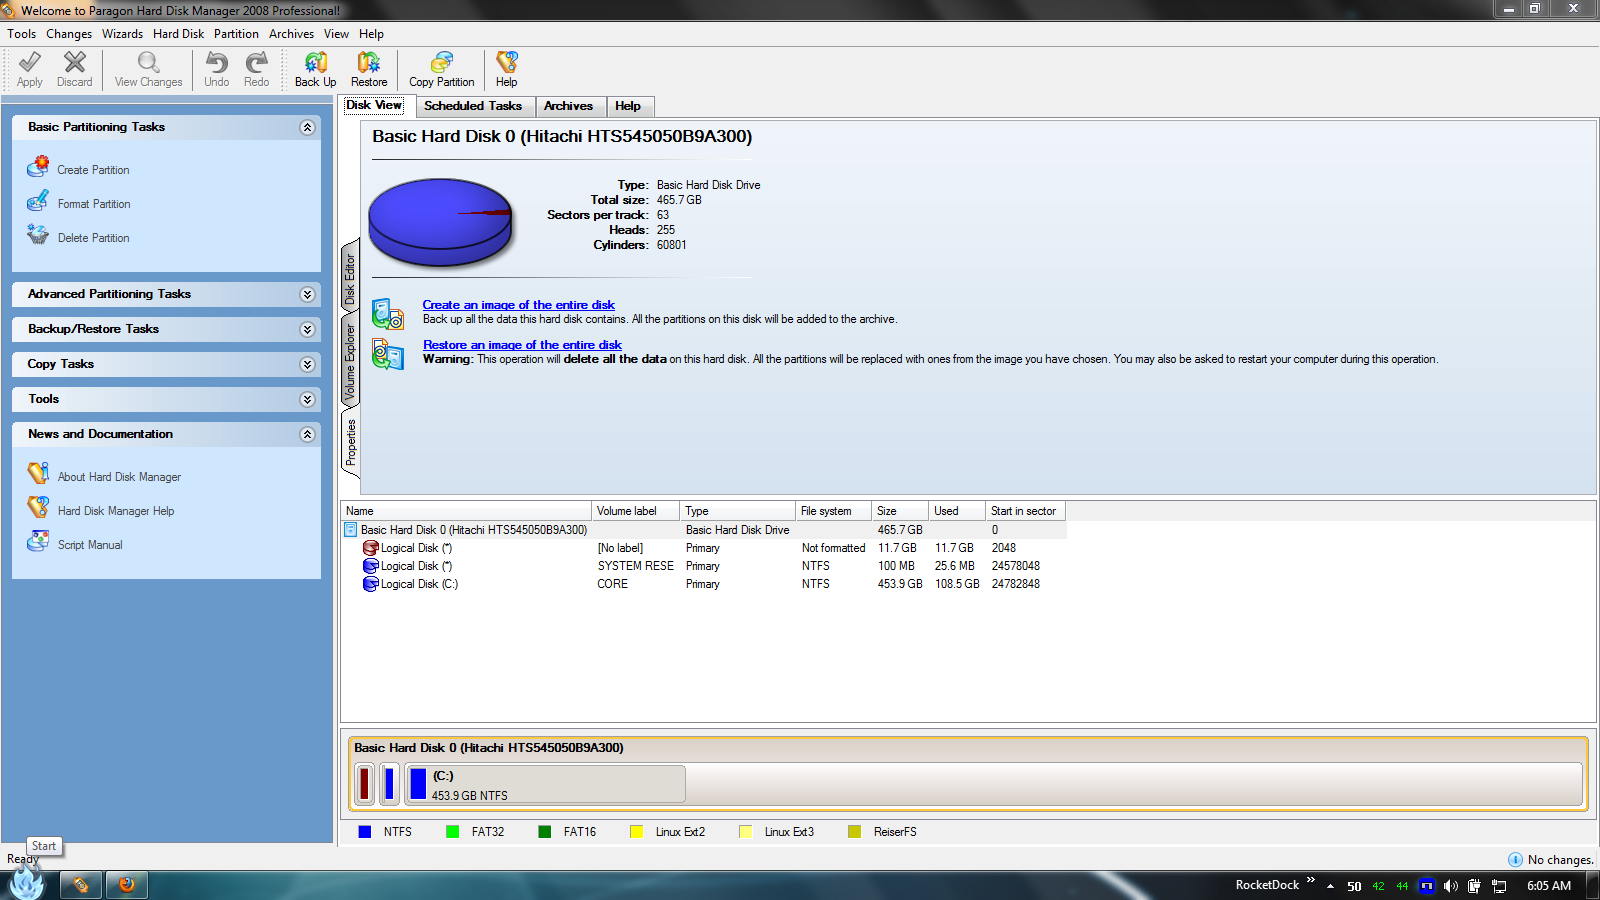Click the restore disk image icon
The width and height of the screenshot is (1600, 900).
tap(388, 353)
